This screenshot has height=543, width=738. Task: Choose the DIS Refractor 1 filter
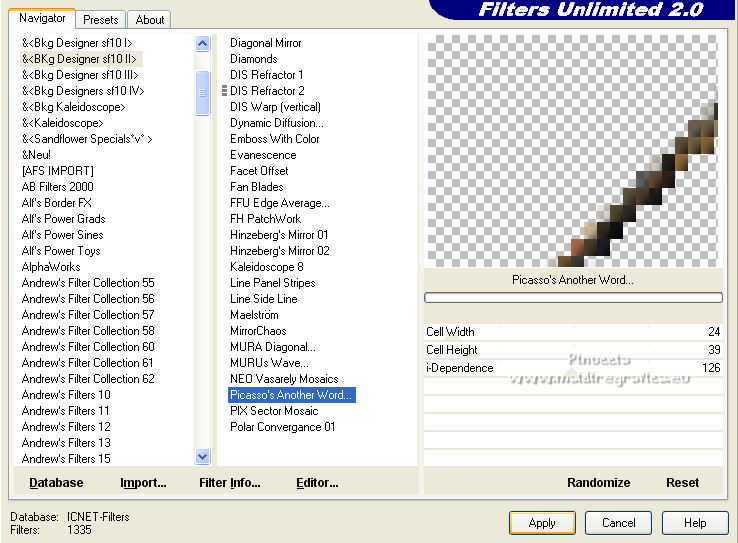[266, 75]
